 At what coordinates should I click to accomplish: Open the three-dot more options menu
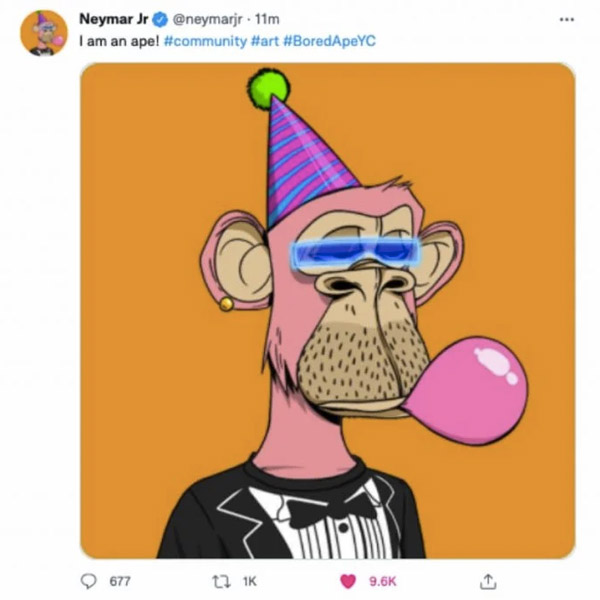coord(567,19)
